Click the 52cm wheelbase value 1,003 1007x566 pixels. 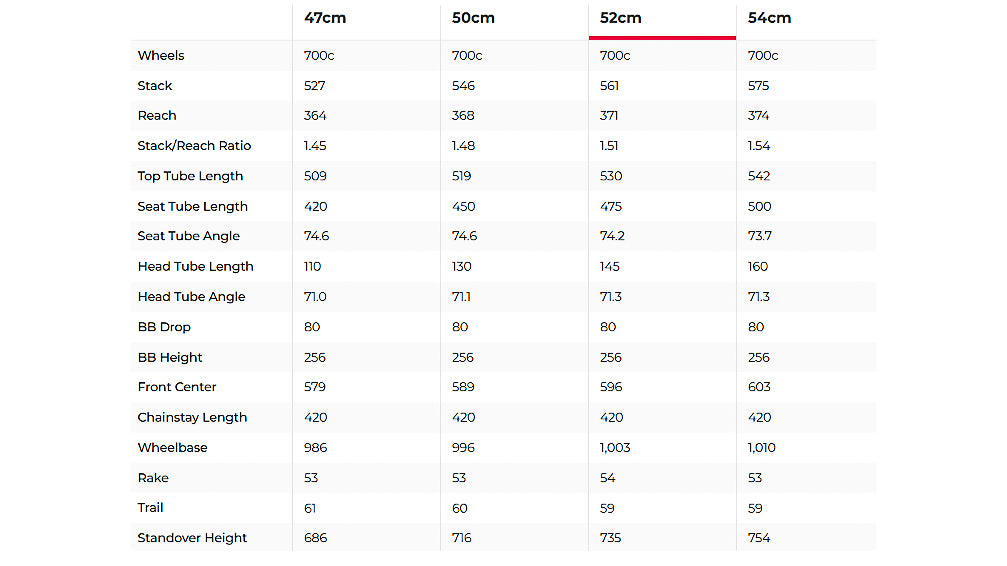[615, 448]
